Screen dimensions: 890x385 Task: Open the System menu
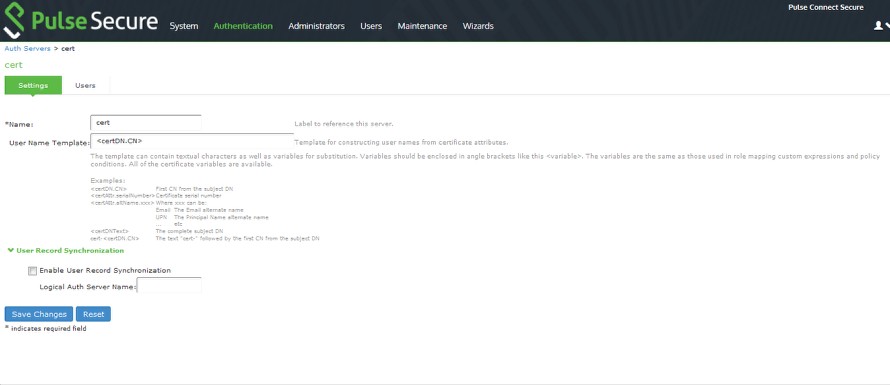[x=184, y=26]
